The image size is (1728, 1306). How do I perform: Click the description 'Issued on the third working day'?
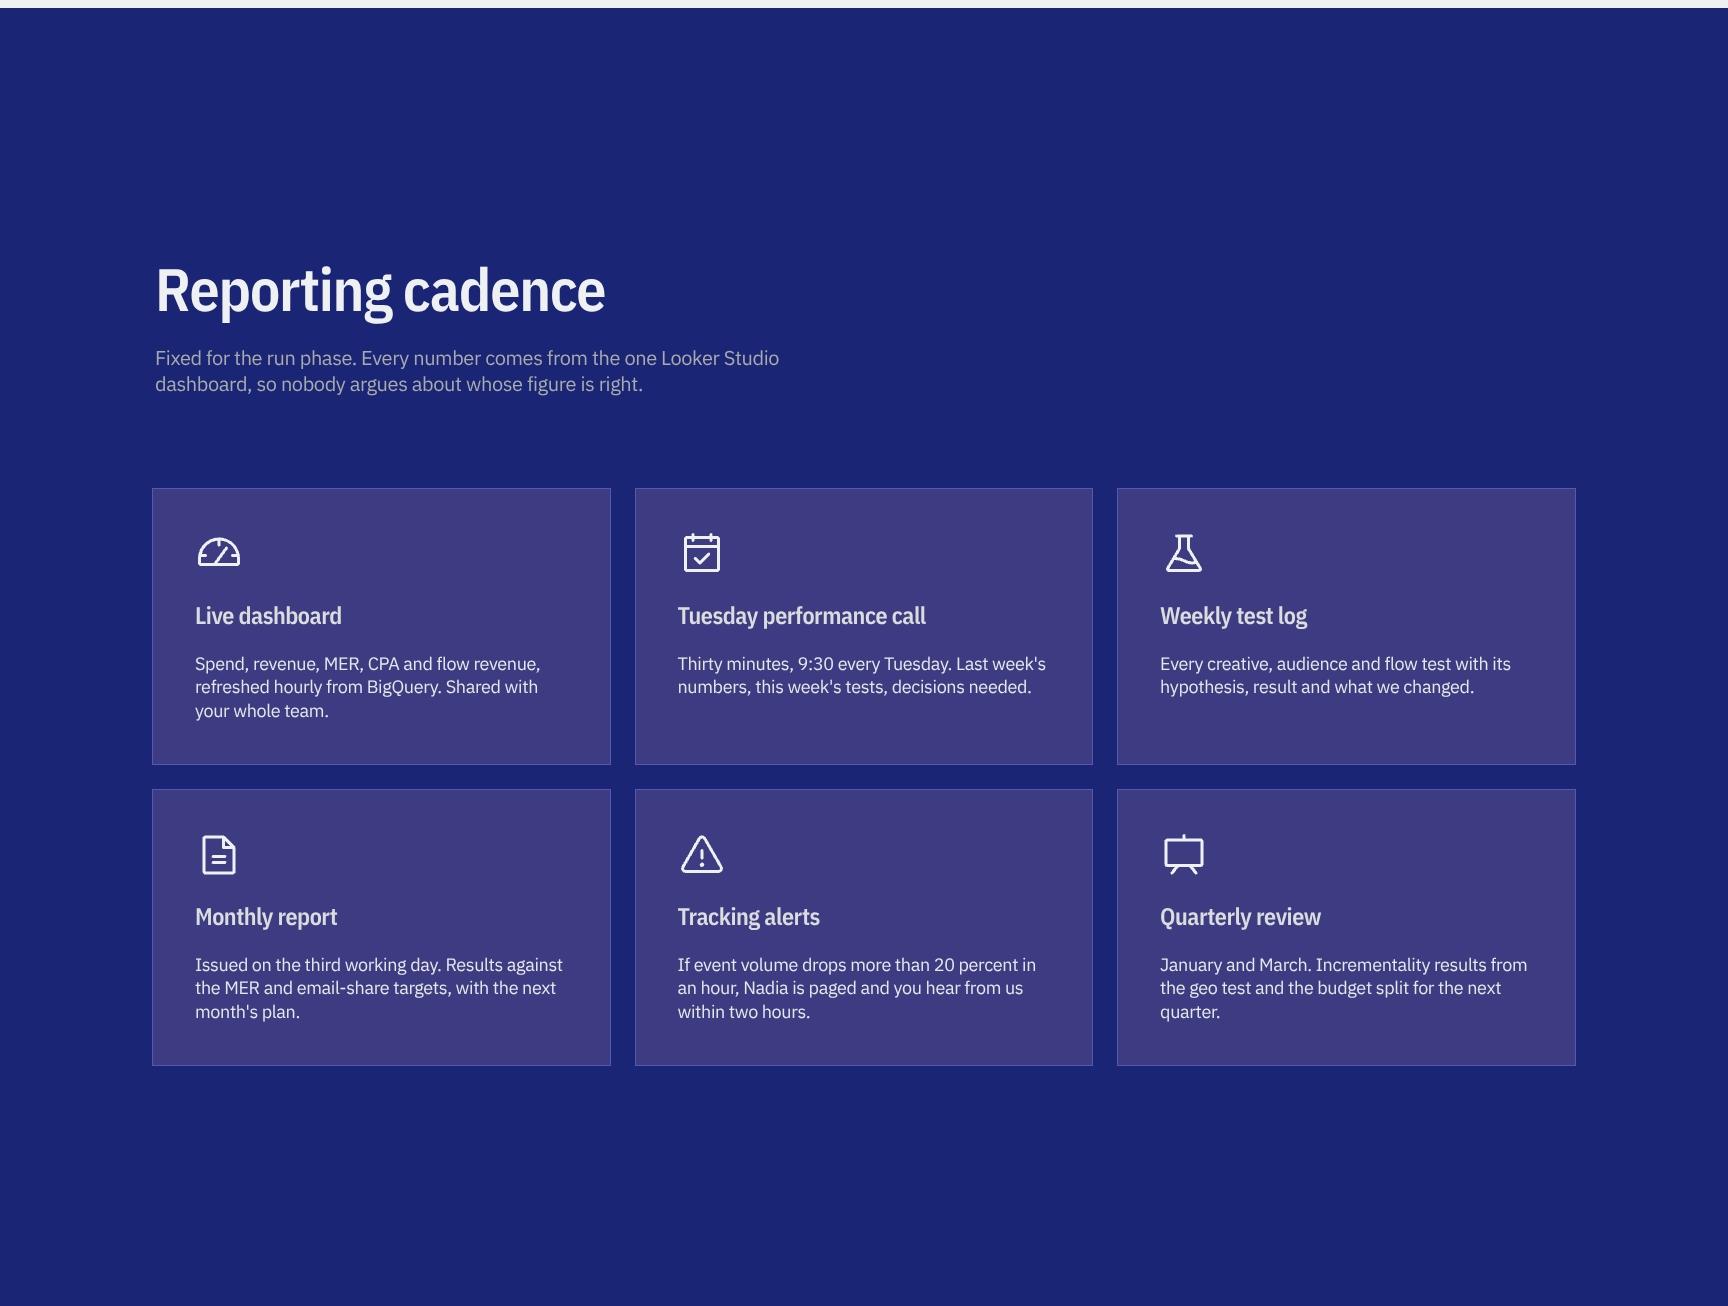(379, 988)
